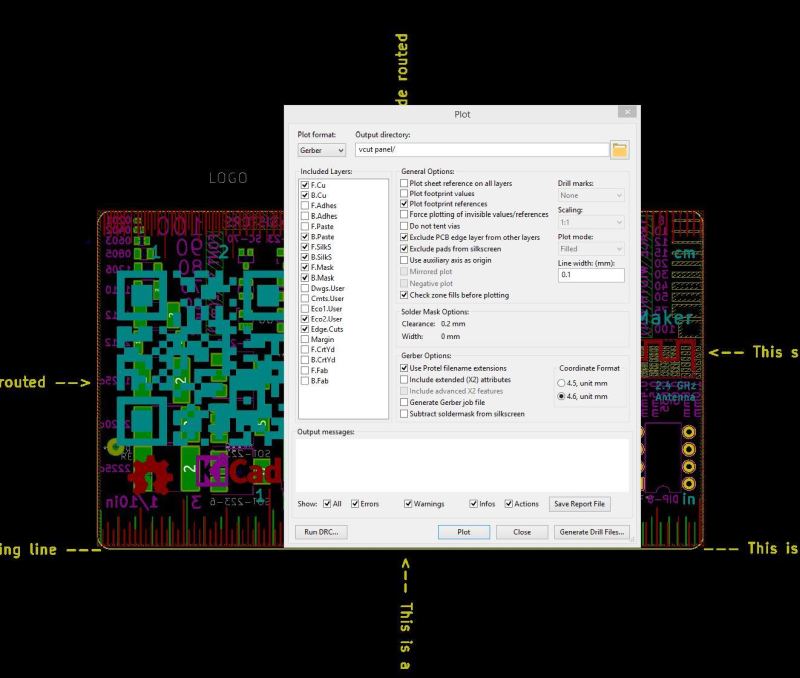This screenshot has width=800, height=678.
Task: Uncheck the B.Mask layer
Action: coord(305,278)
